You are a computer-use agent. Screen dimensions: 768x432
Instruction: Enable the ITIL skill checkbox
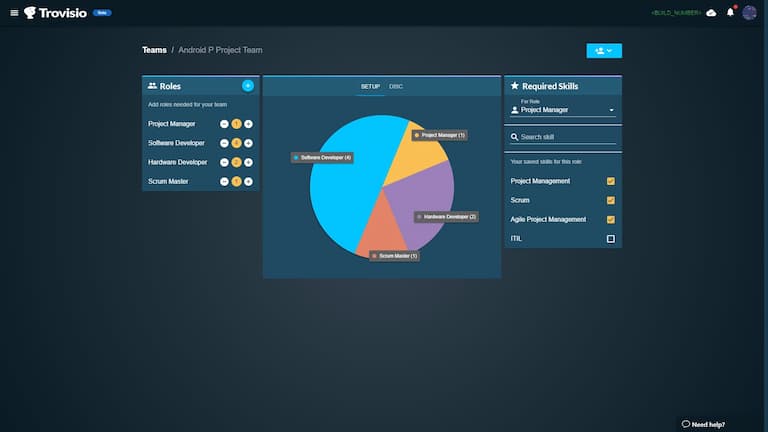611,239
